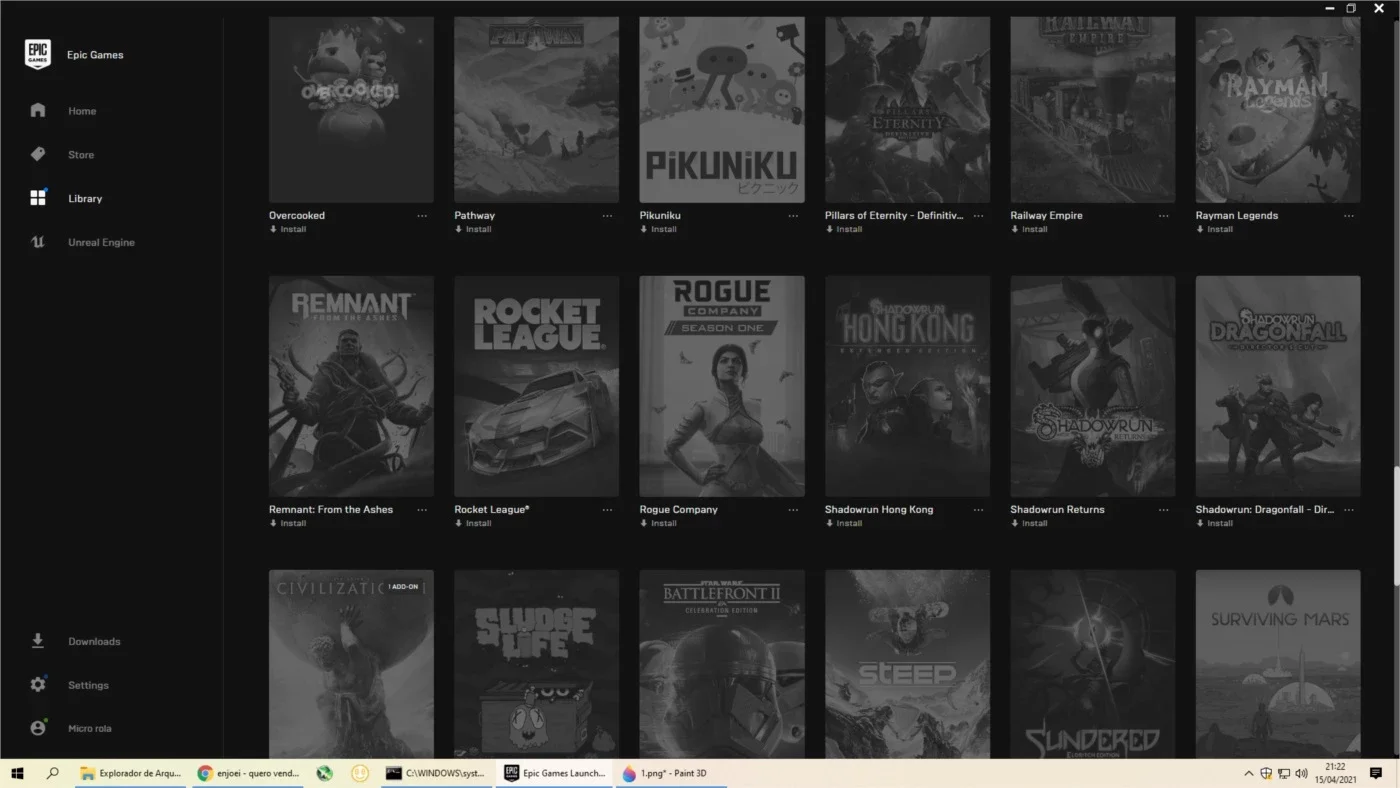Open more options for Pillars of Eternity

point(978,216)
